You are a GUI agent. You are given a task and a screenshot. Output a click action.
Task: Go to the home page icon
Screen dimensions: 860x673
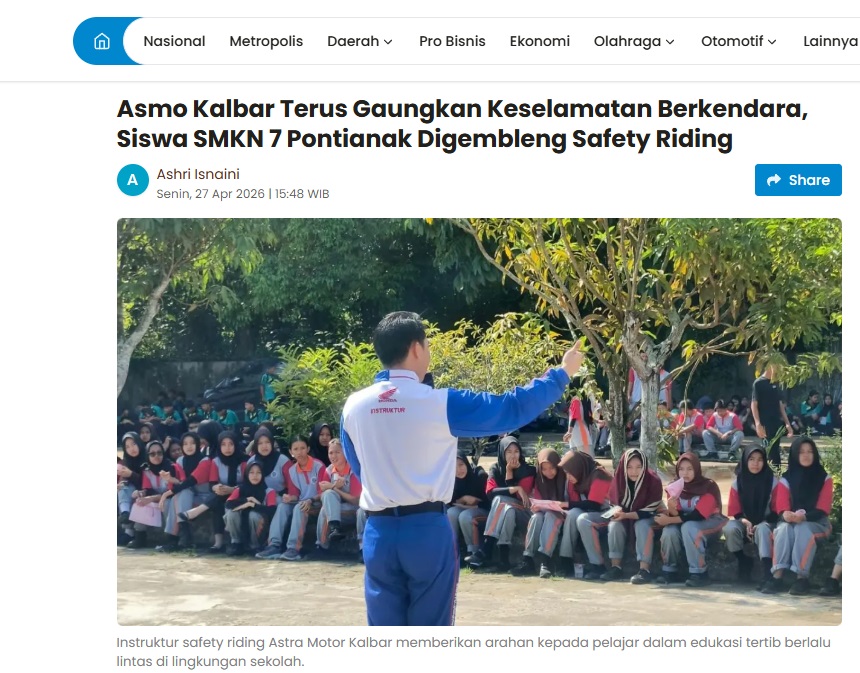pyautogui.click(x=102, y=41)
